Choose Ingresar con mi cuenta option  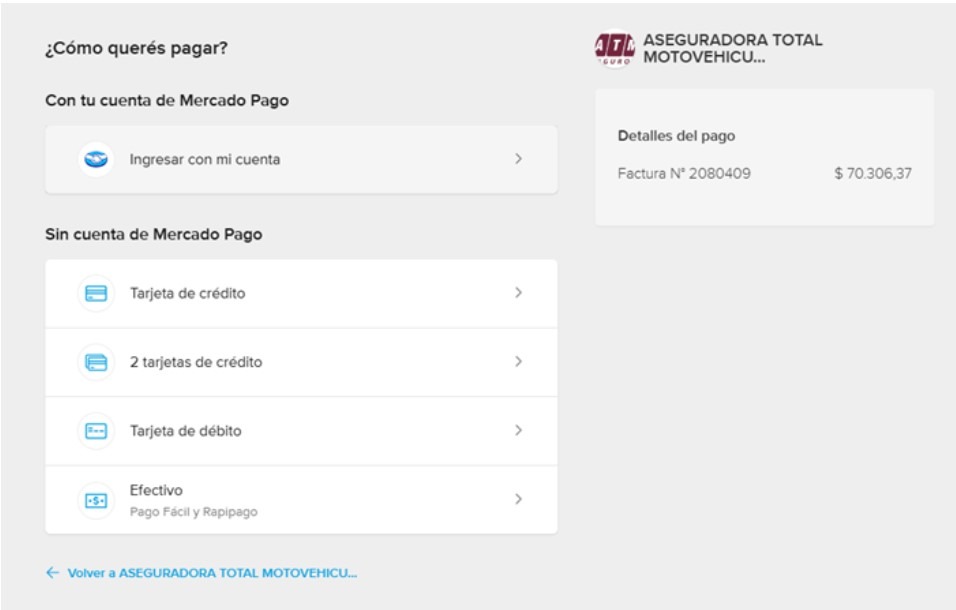click(205, 160)
